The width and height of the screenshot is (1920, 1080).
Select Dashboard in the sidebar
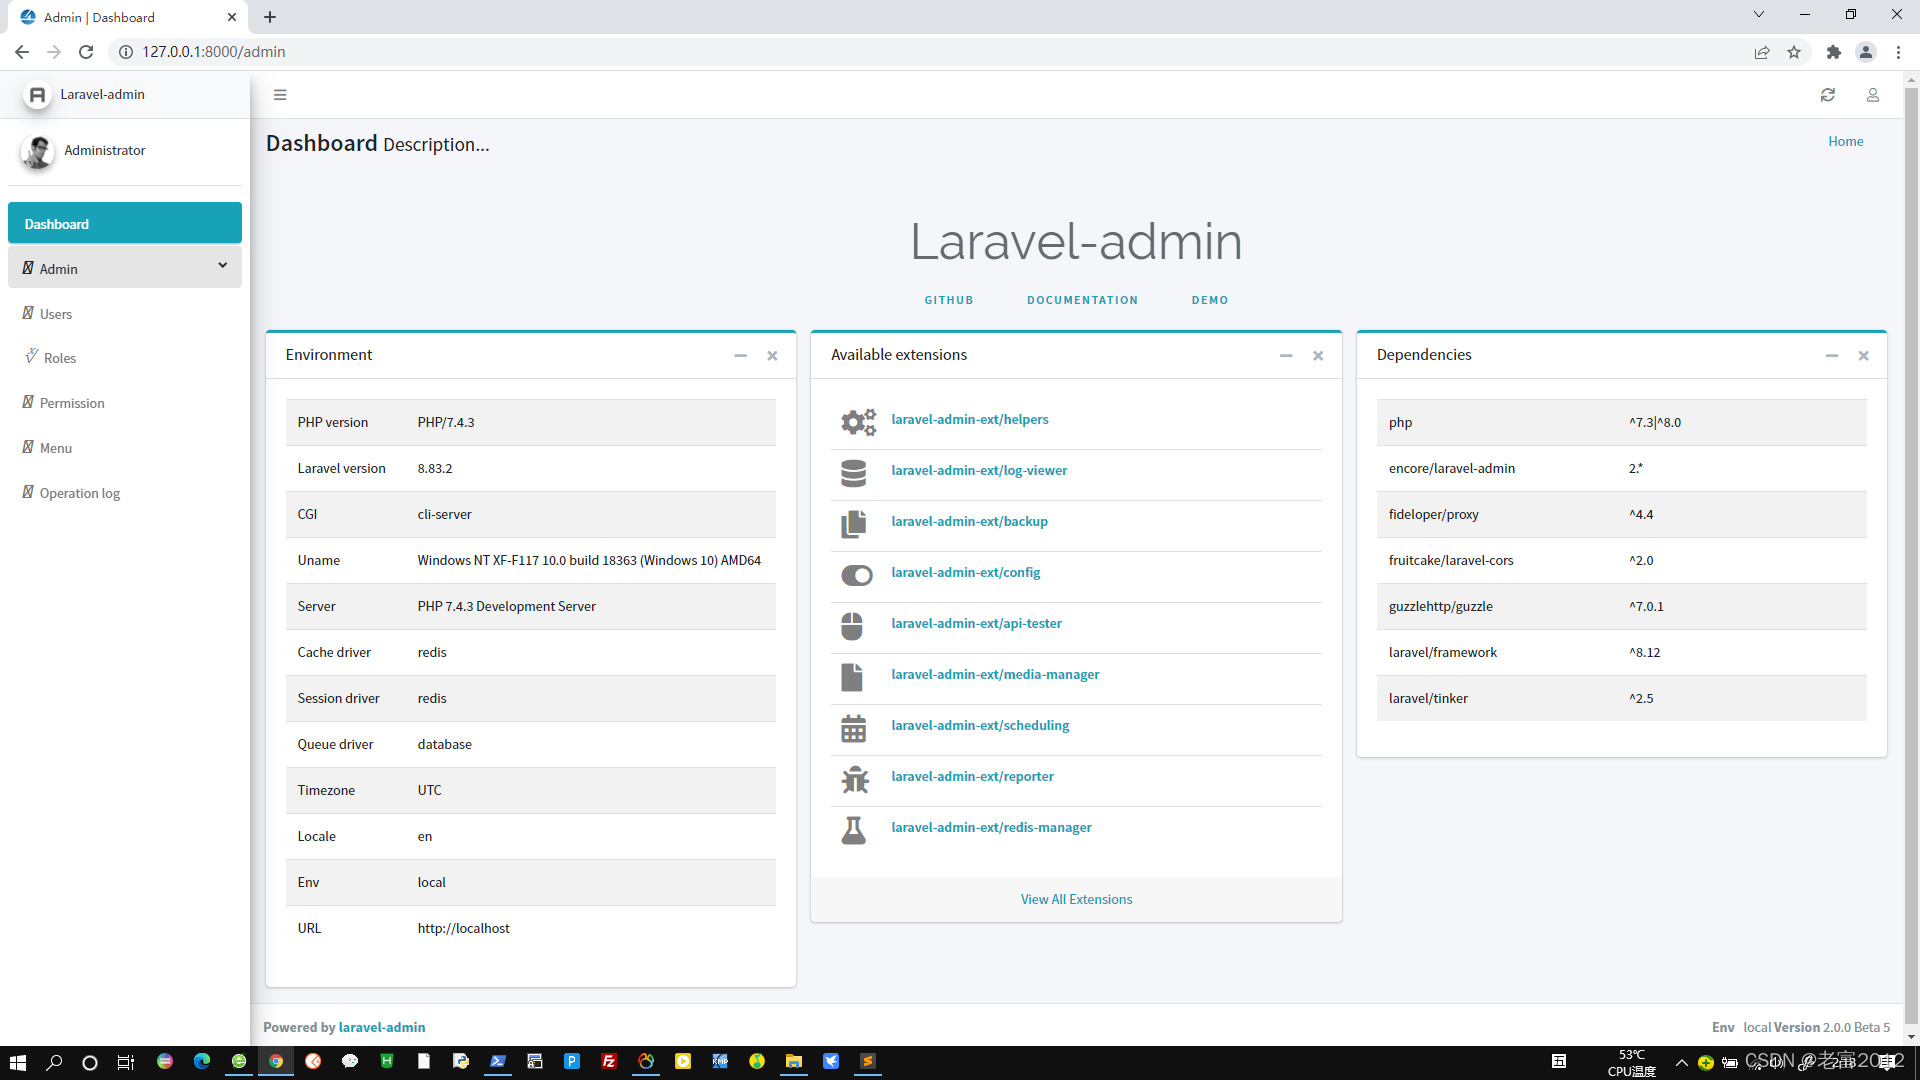(x=125, y=223)
